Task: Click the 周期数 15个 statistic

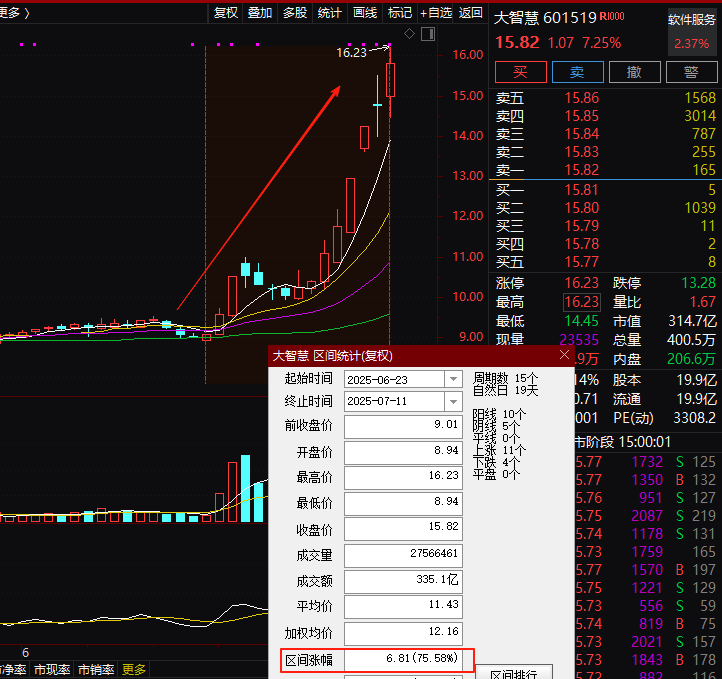Action: pos(505,378)
